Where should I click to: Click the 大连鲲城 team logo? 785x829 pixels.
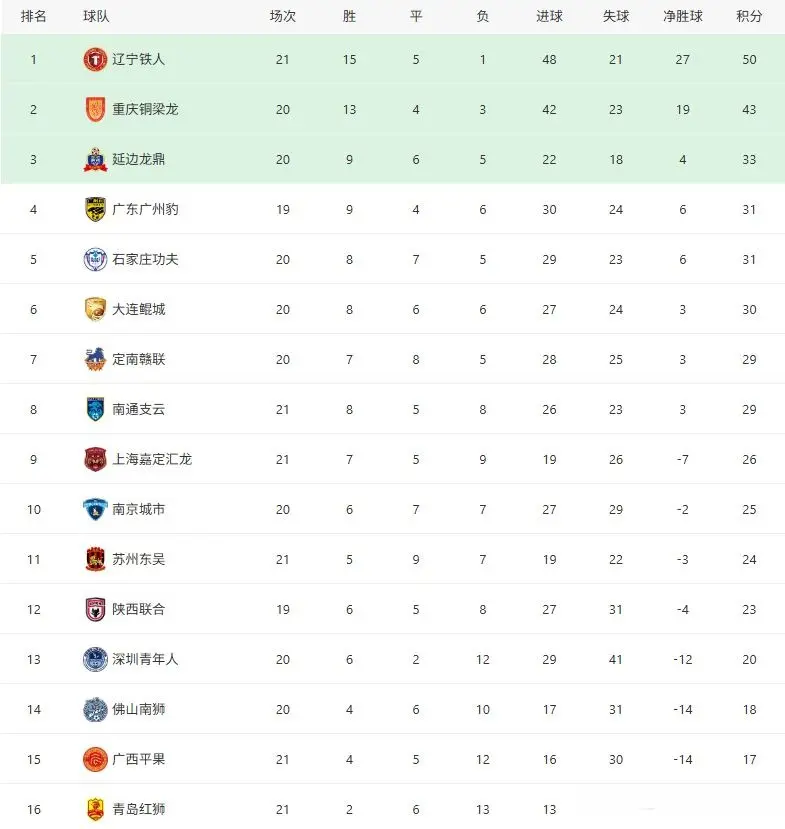tap(95, 310)
